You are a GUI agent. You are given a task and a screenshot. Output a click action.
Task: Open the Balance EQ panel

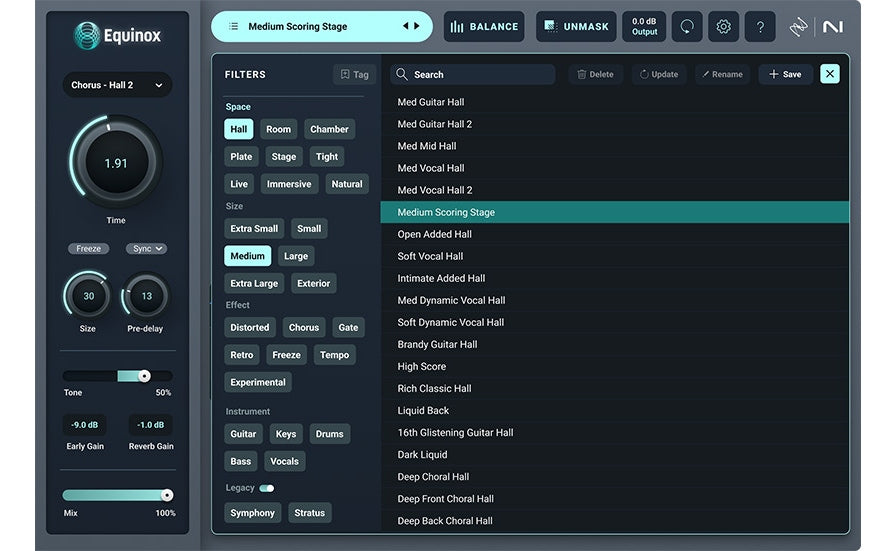pyautogui.click(x=484, y=26)
